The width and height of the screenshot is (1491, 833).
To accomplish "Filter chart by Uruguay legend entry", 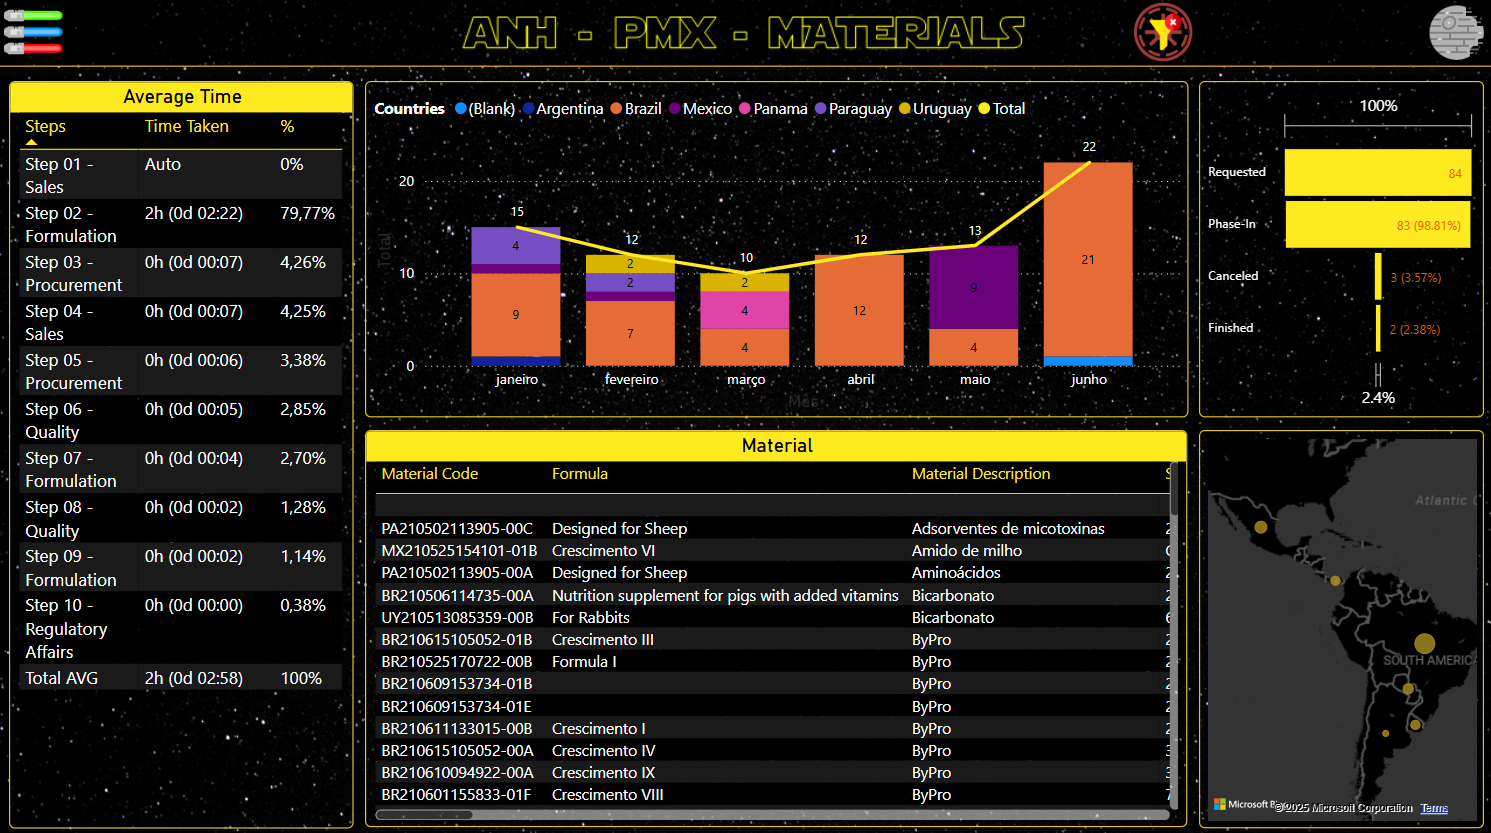I will point(935,108).
